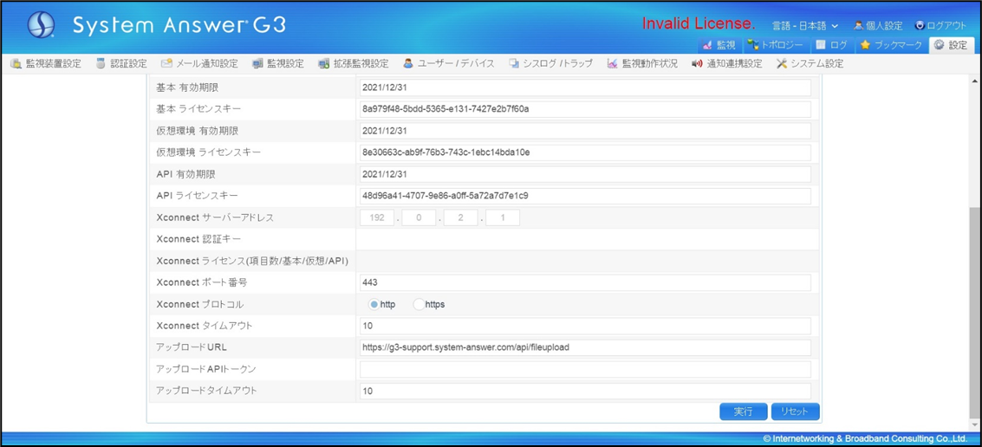The height and width of the screenshot is (447, 982).
Task: Open the ブックマーク tab
Action: point(890,45)
